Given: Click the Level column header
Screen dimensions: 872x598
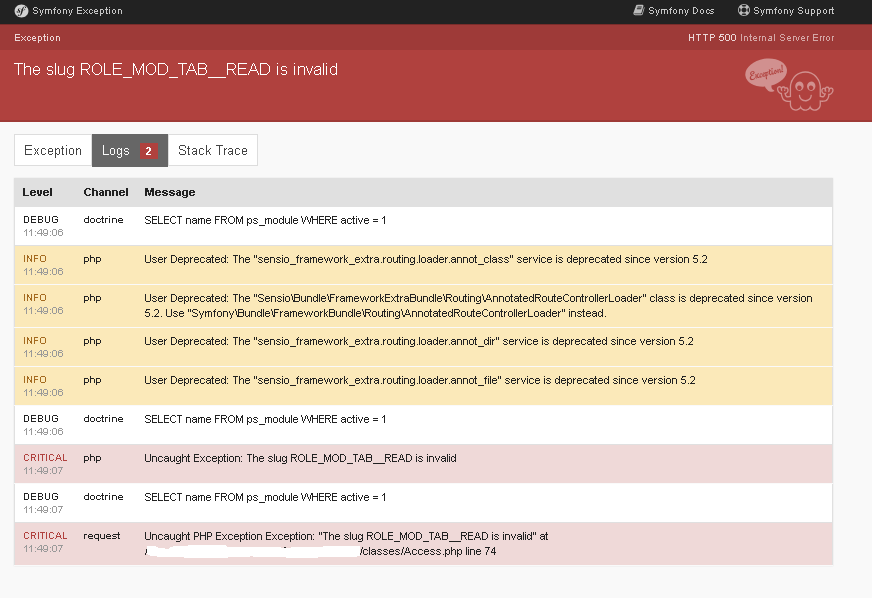Looking at the screenshot, I should pyautogui.click(x=37, y=192).
